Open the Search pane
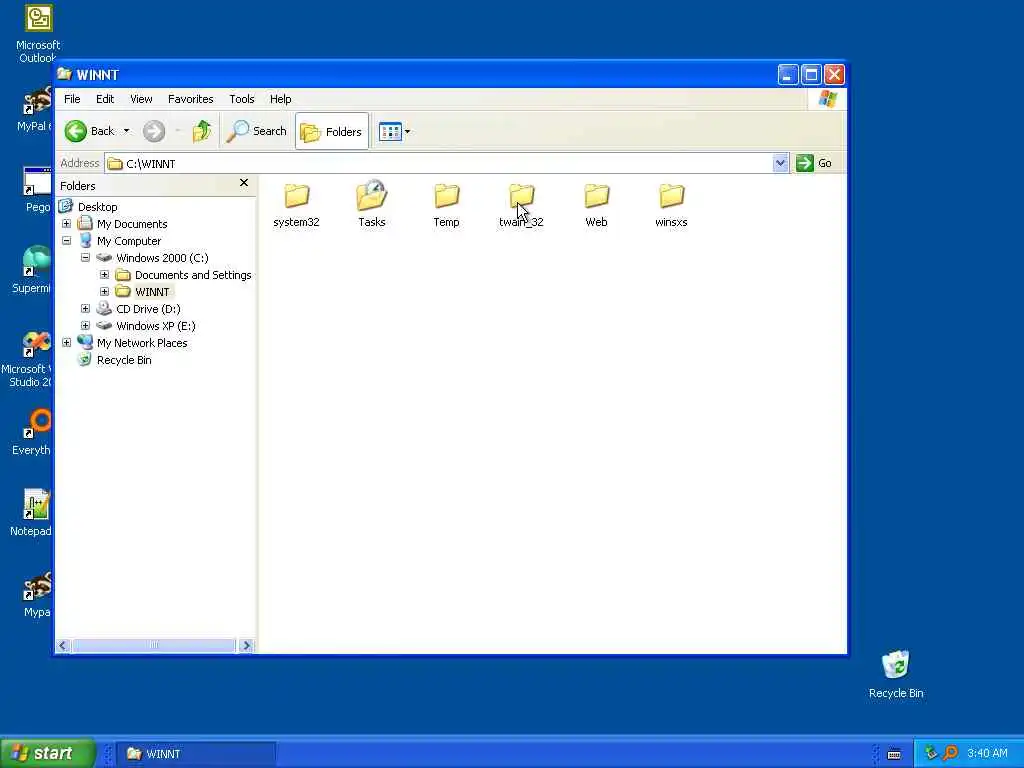The image size is (1024, 768). [x=256, y=131]
